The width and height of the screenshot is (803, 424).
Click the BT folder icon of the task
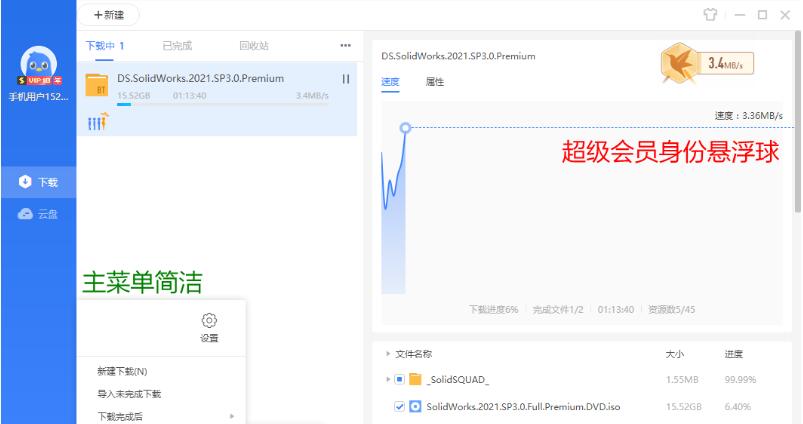pyautogui.click(x=96, y=85)
